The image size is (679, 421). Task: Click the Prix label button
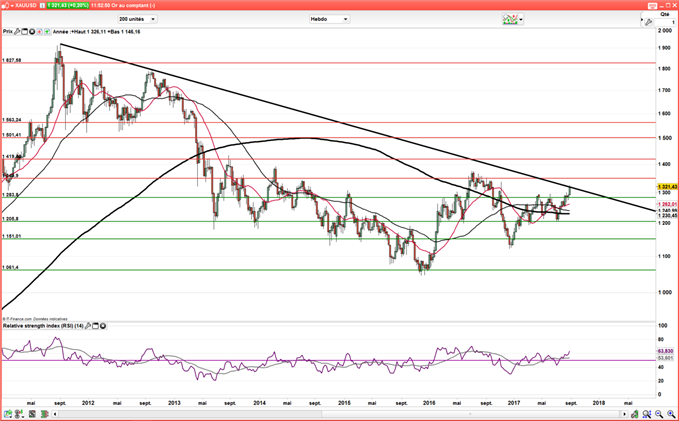coord(8,32)
